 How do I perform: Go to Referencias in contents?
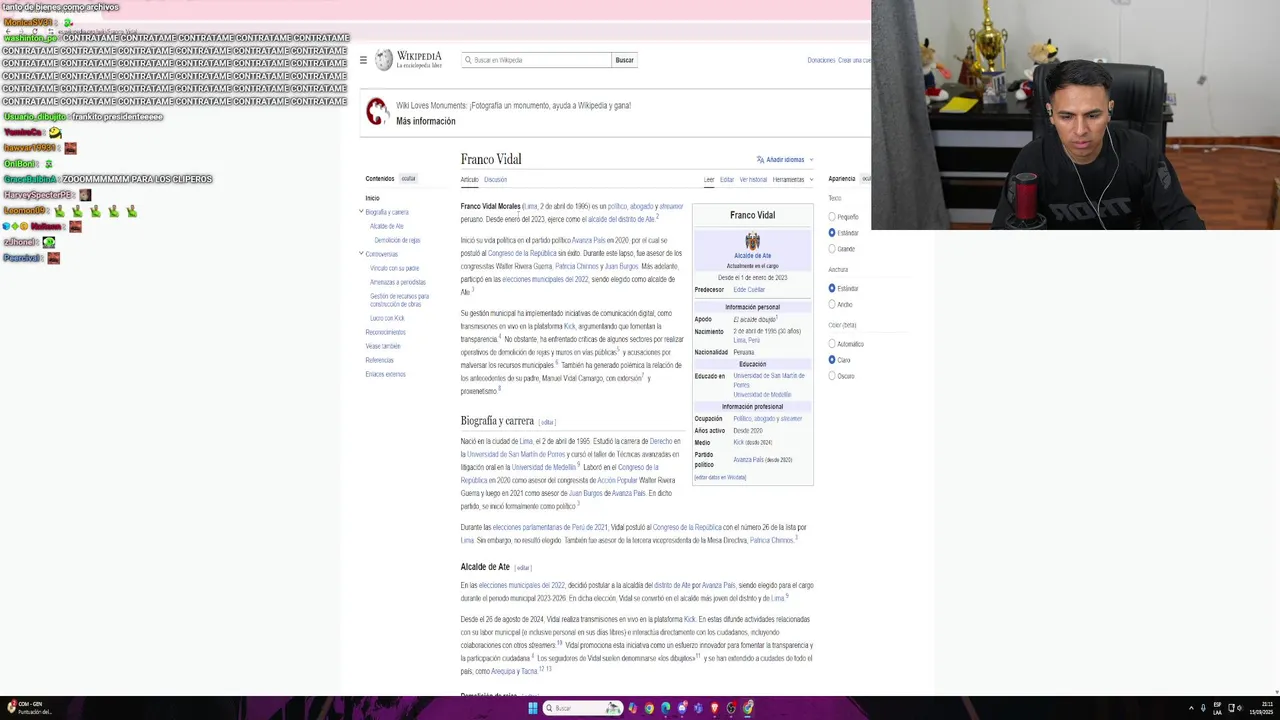(x=379, y=360)
